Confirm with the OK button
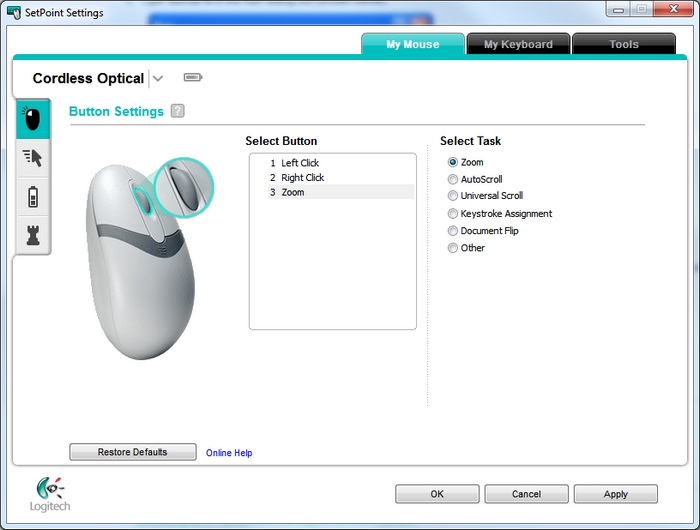 click(x=437, y=494)
